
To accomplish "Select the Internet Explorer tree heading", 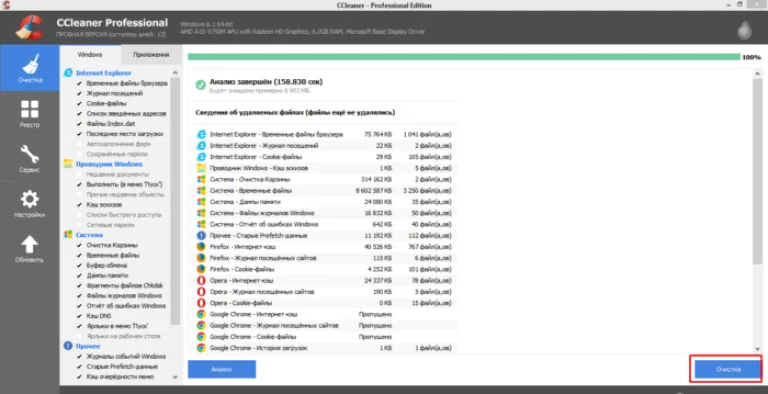I will pyautogui.click(x=103, y=73).
